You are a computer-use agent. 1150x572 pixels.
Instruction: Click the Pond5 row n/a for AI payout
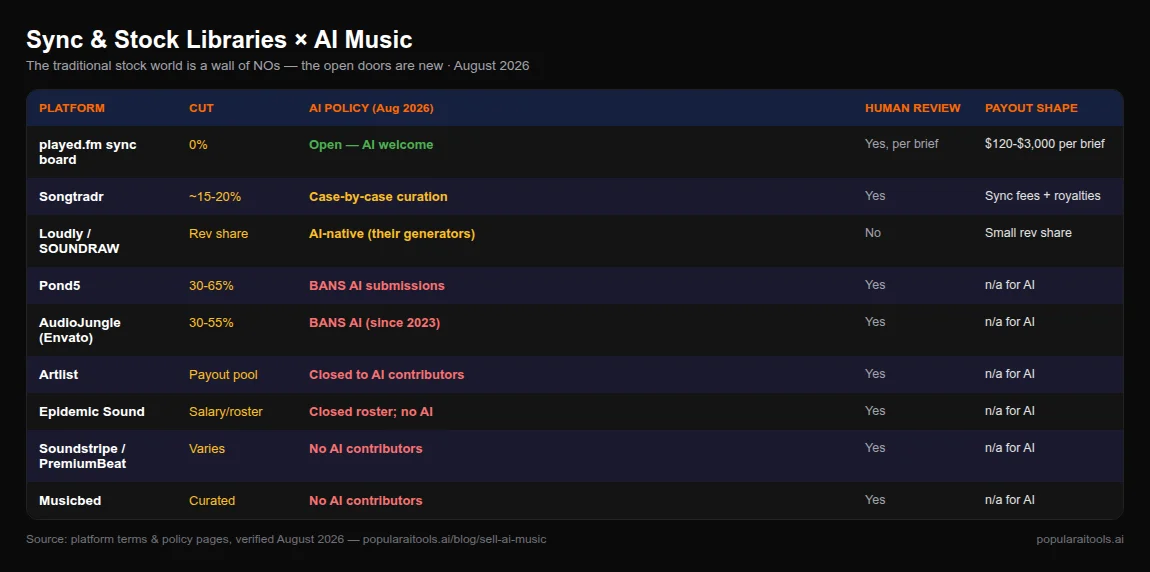click(x=1010, y=285)
